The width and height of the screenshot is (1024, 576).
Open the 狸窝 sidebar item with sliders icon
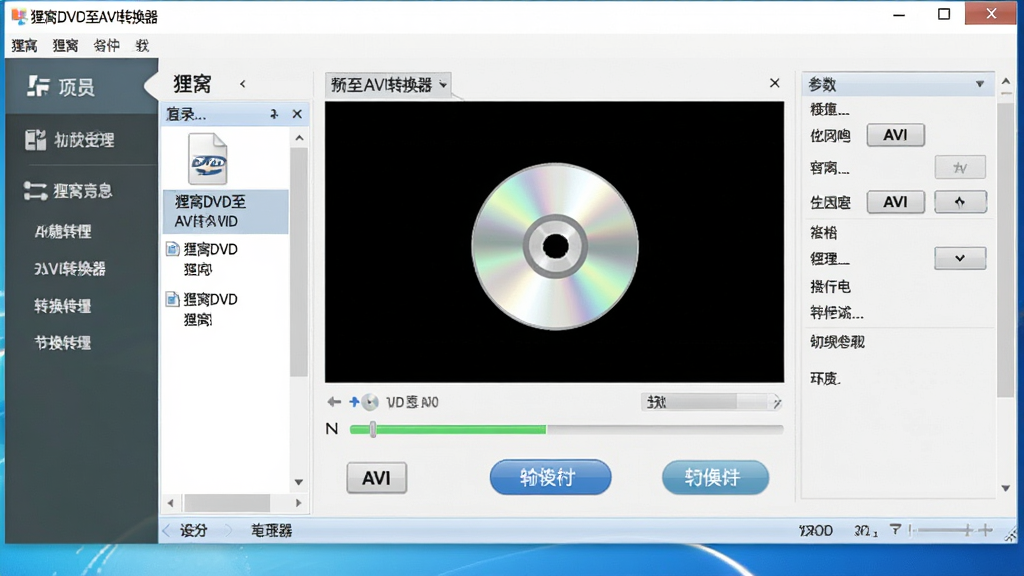click(81, 191)
